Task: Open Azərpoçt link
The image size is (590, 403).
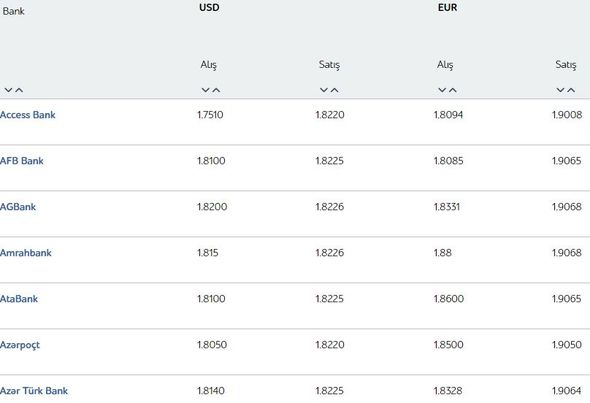Action: click(20, 345)
